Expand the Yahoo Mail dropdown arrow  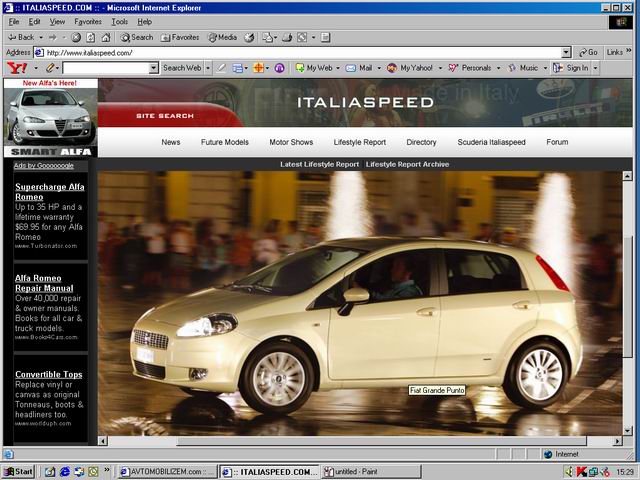click(x=378, y=68)
